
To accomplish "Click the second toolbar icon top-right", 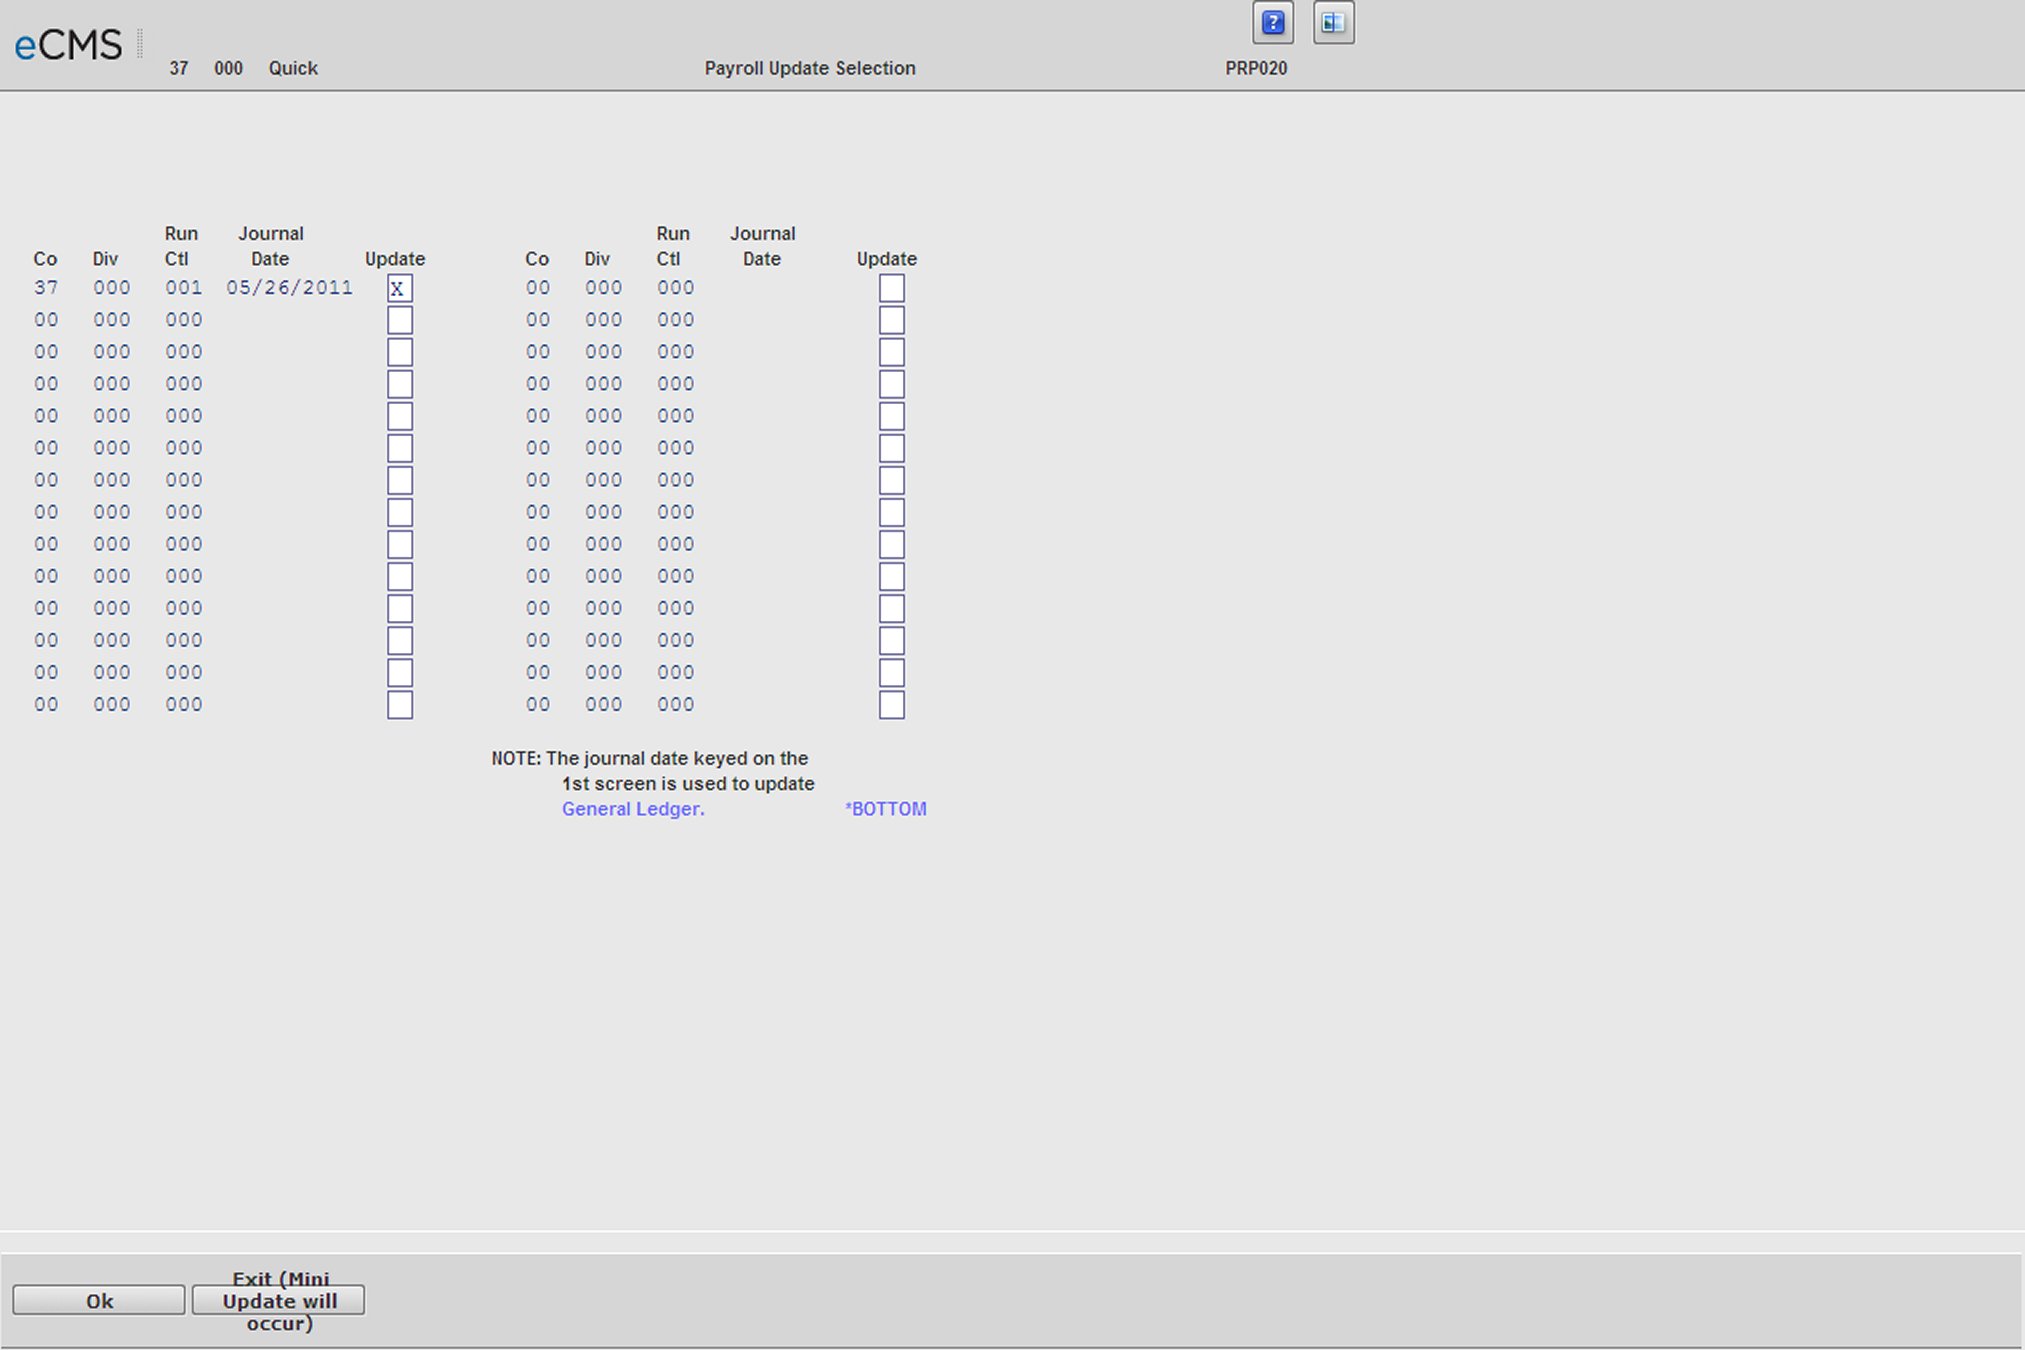I will coord(1332,23).
